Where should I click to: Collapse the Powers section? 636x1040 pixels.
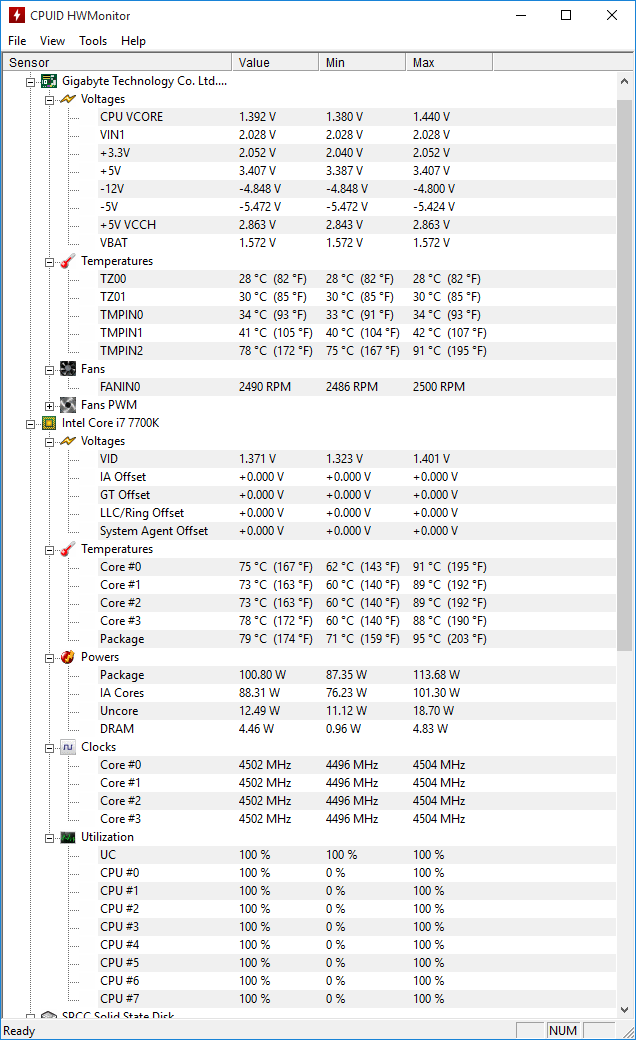coord(49,657)
